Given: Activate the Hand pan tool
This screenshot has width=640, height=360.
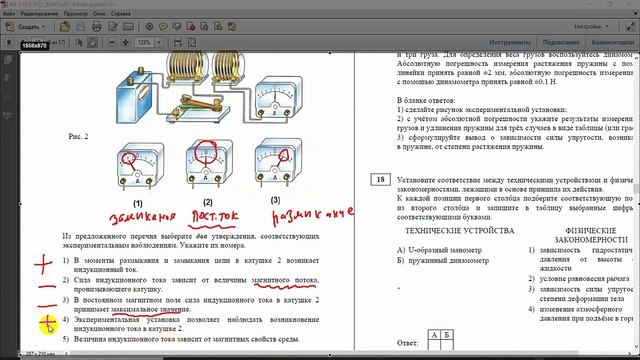Looking at the screenshot, I should pyautogui.click(x=92, y=42).
